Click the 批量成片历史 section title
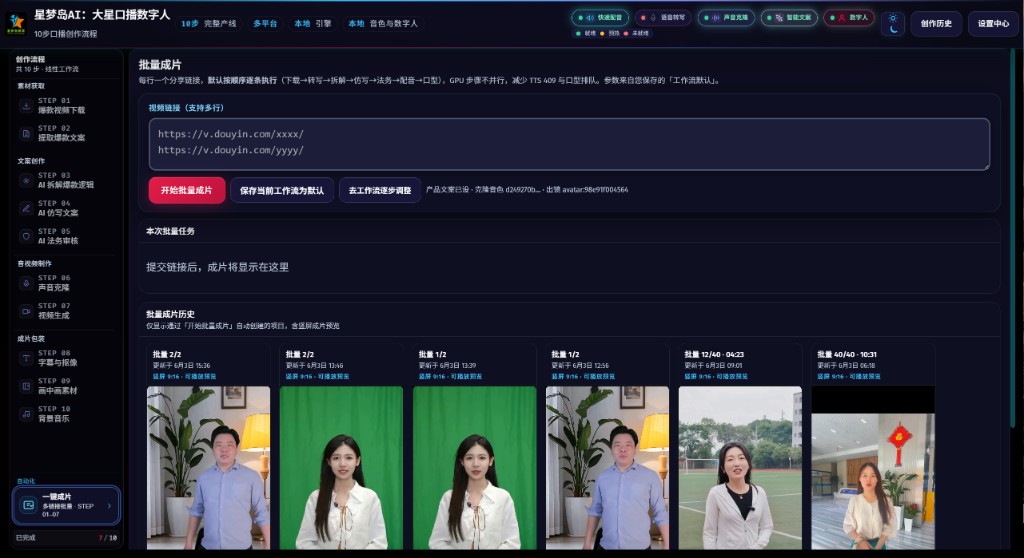The width and height of the screenshot is (1024, 558). (x=170, y=314)
